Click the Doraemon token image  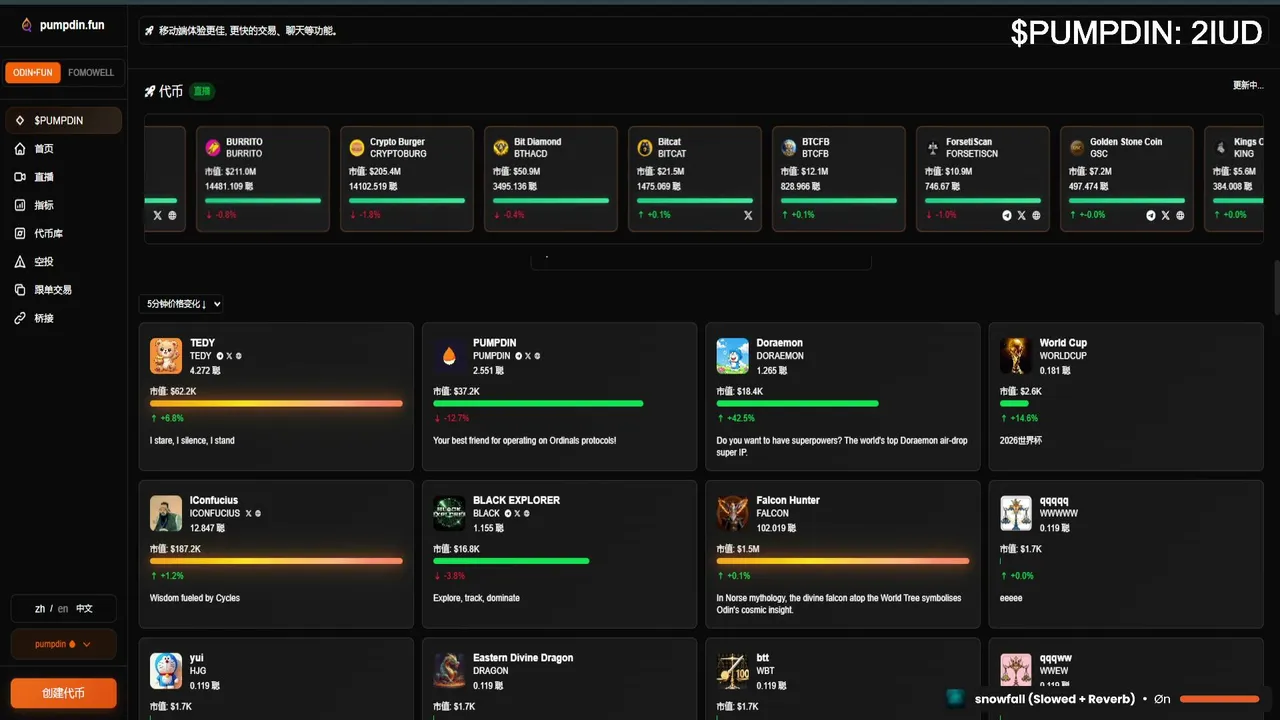tap(733, 356)
